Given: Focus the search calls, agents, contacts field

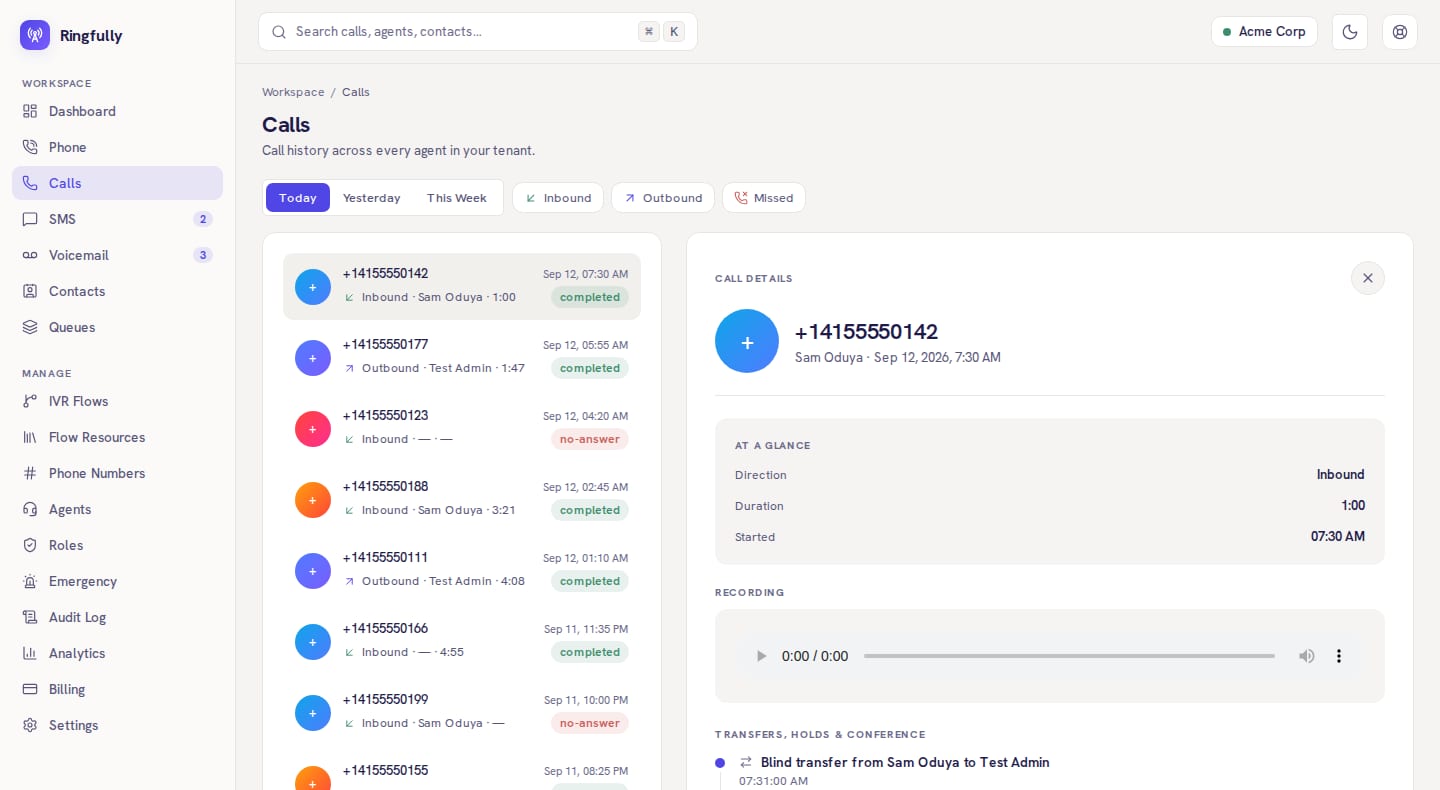Looking at the screenshot, I should click(x=478, y=31).
